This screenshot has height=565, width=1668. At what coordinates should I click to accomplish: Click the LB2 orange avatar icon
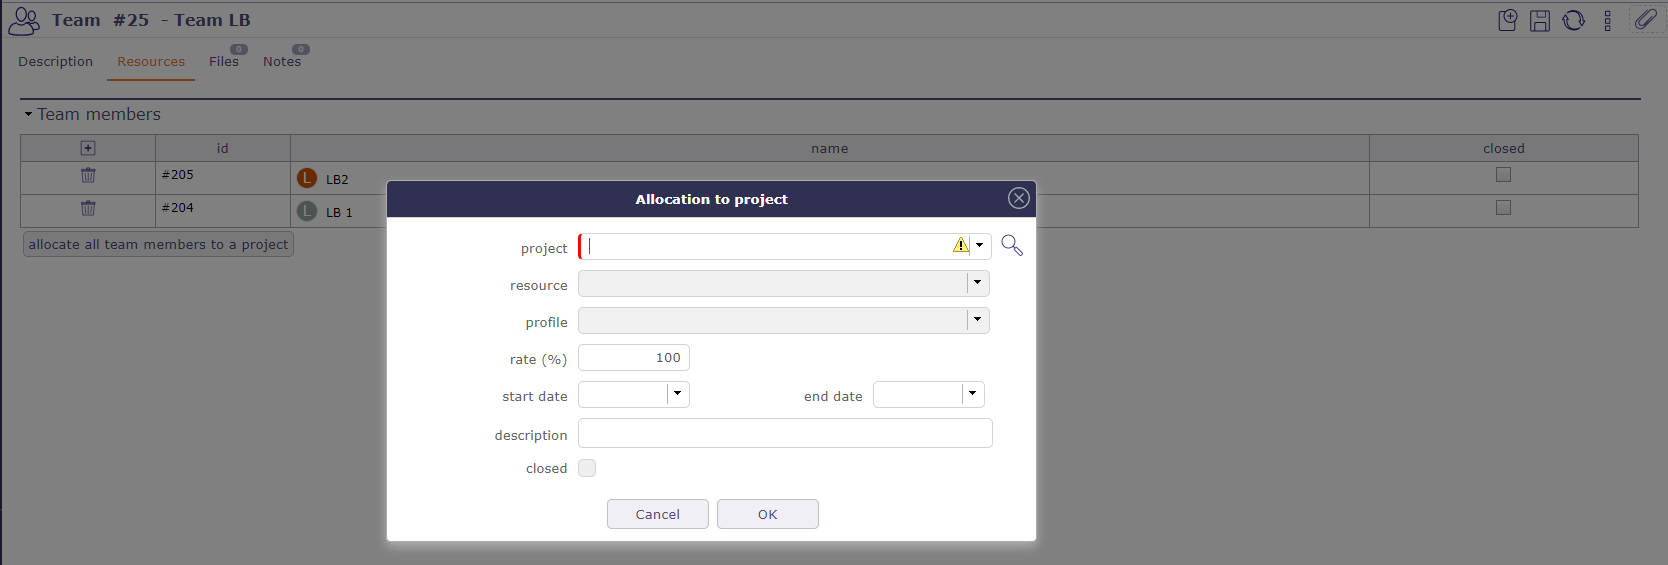pos(307,178)
